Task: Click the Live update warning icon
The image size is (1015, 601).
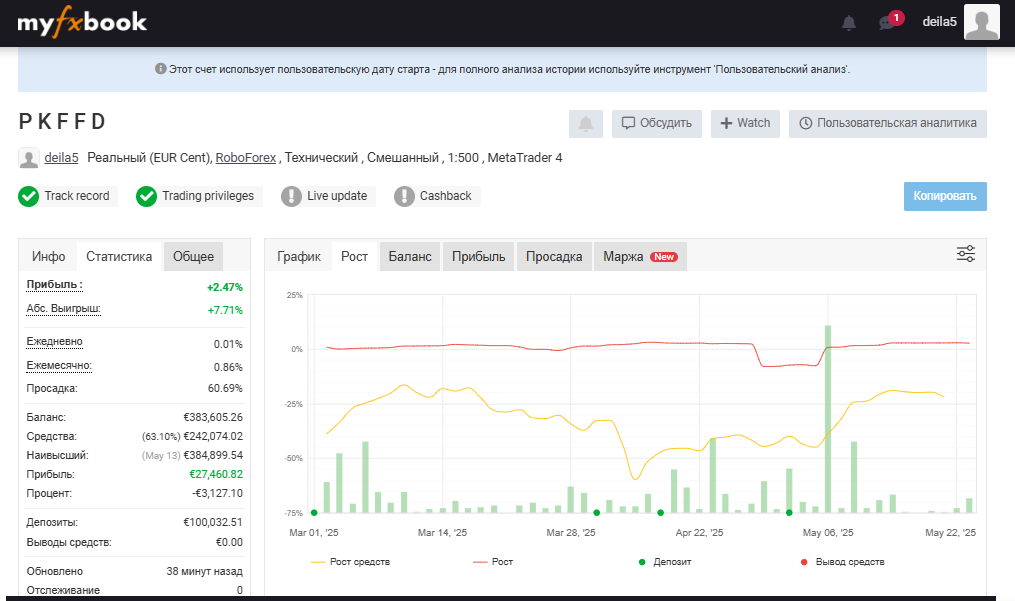Action: [x=291, y=196]
